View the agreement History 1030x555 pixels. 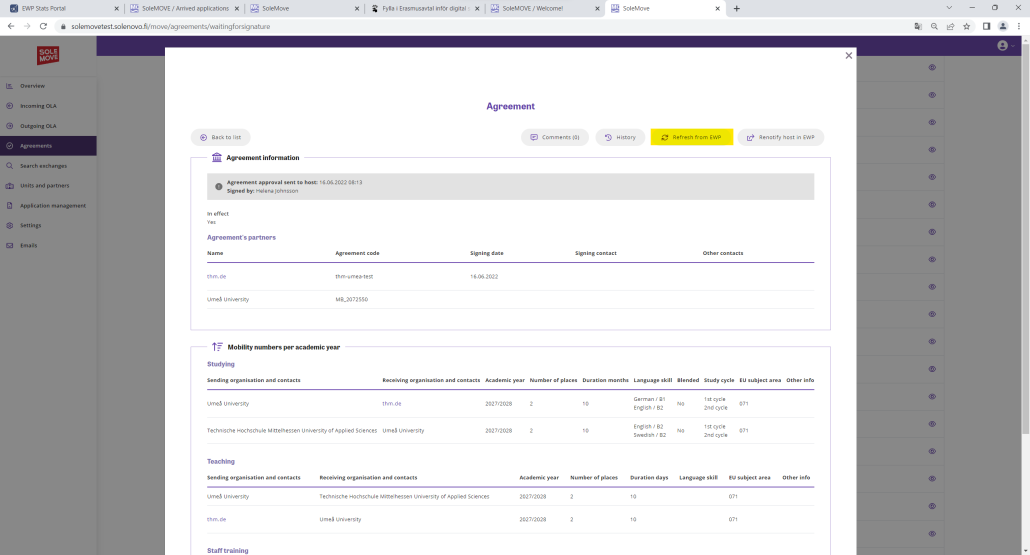620,137
